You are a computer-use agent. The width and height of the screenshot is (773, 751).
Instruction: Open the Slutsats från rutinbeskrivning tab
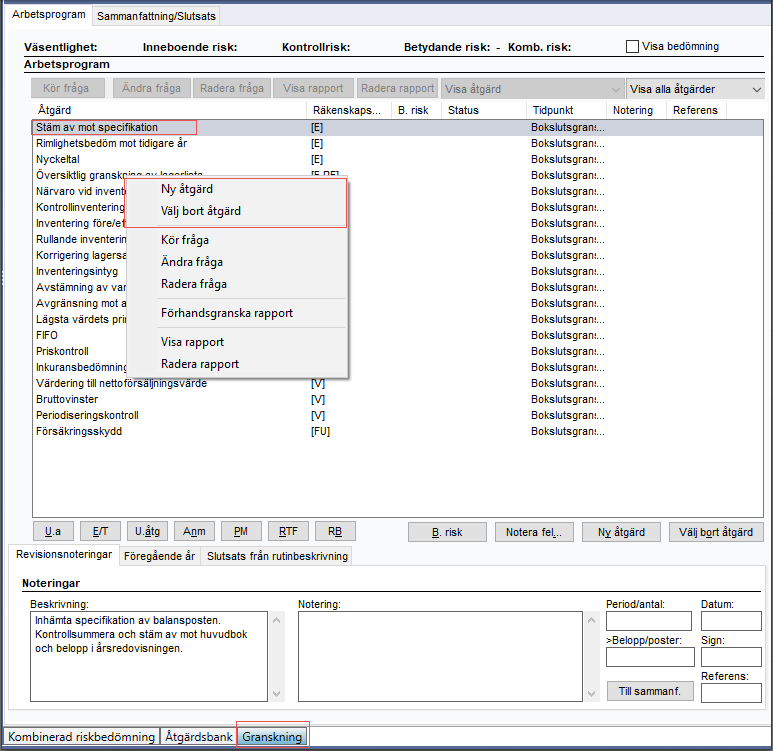coord(277,556)
